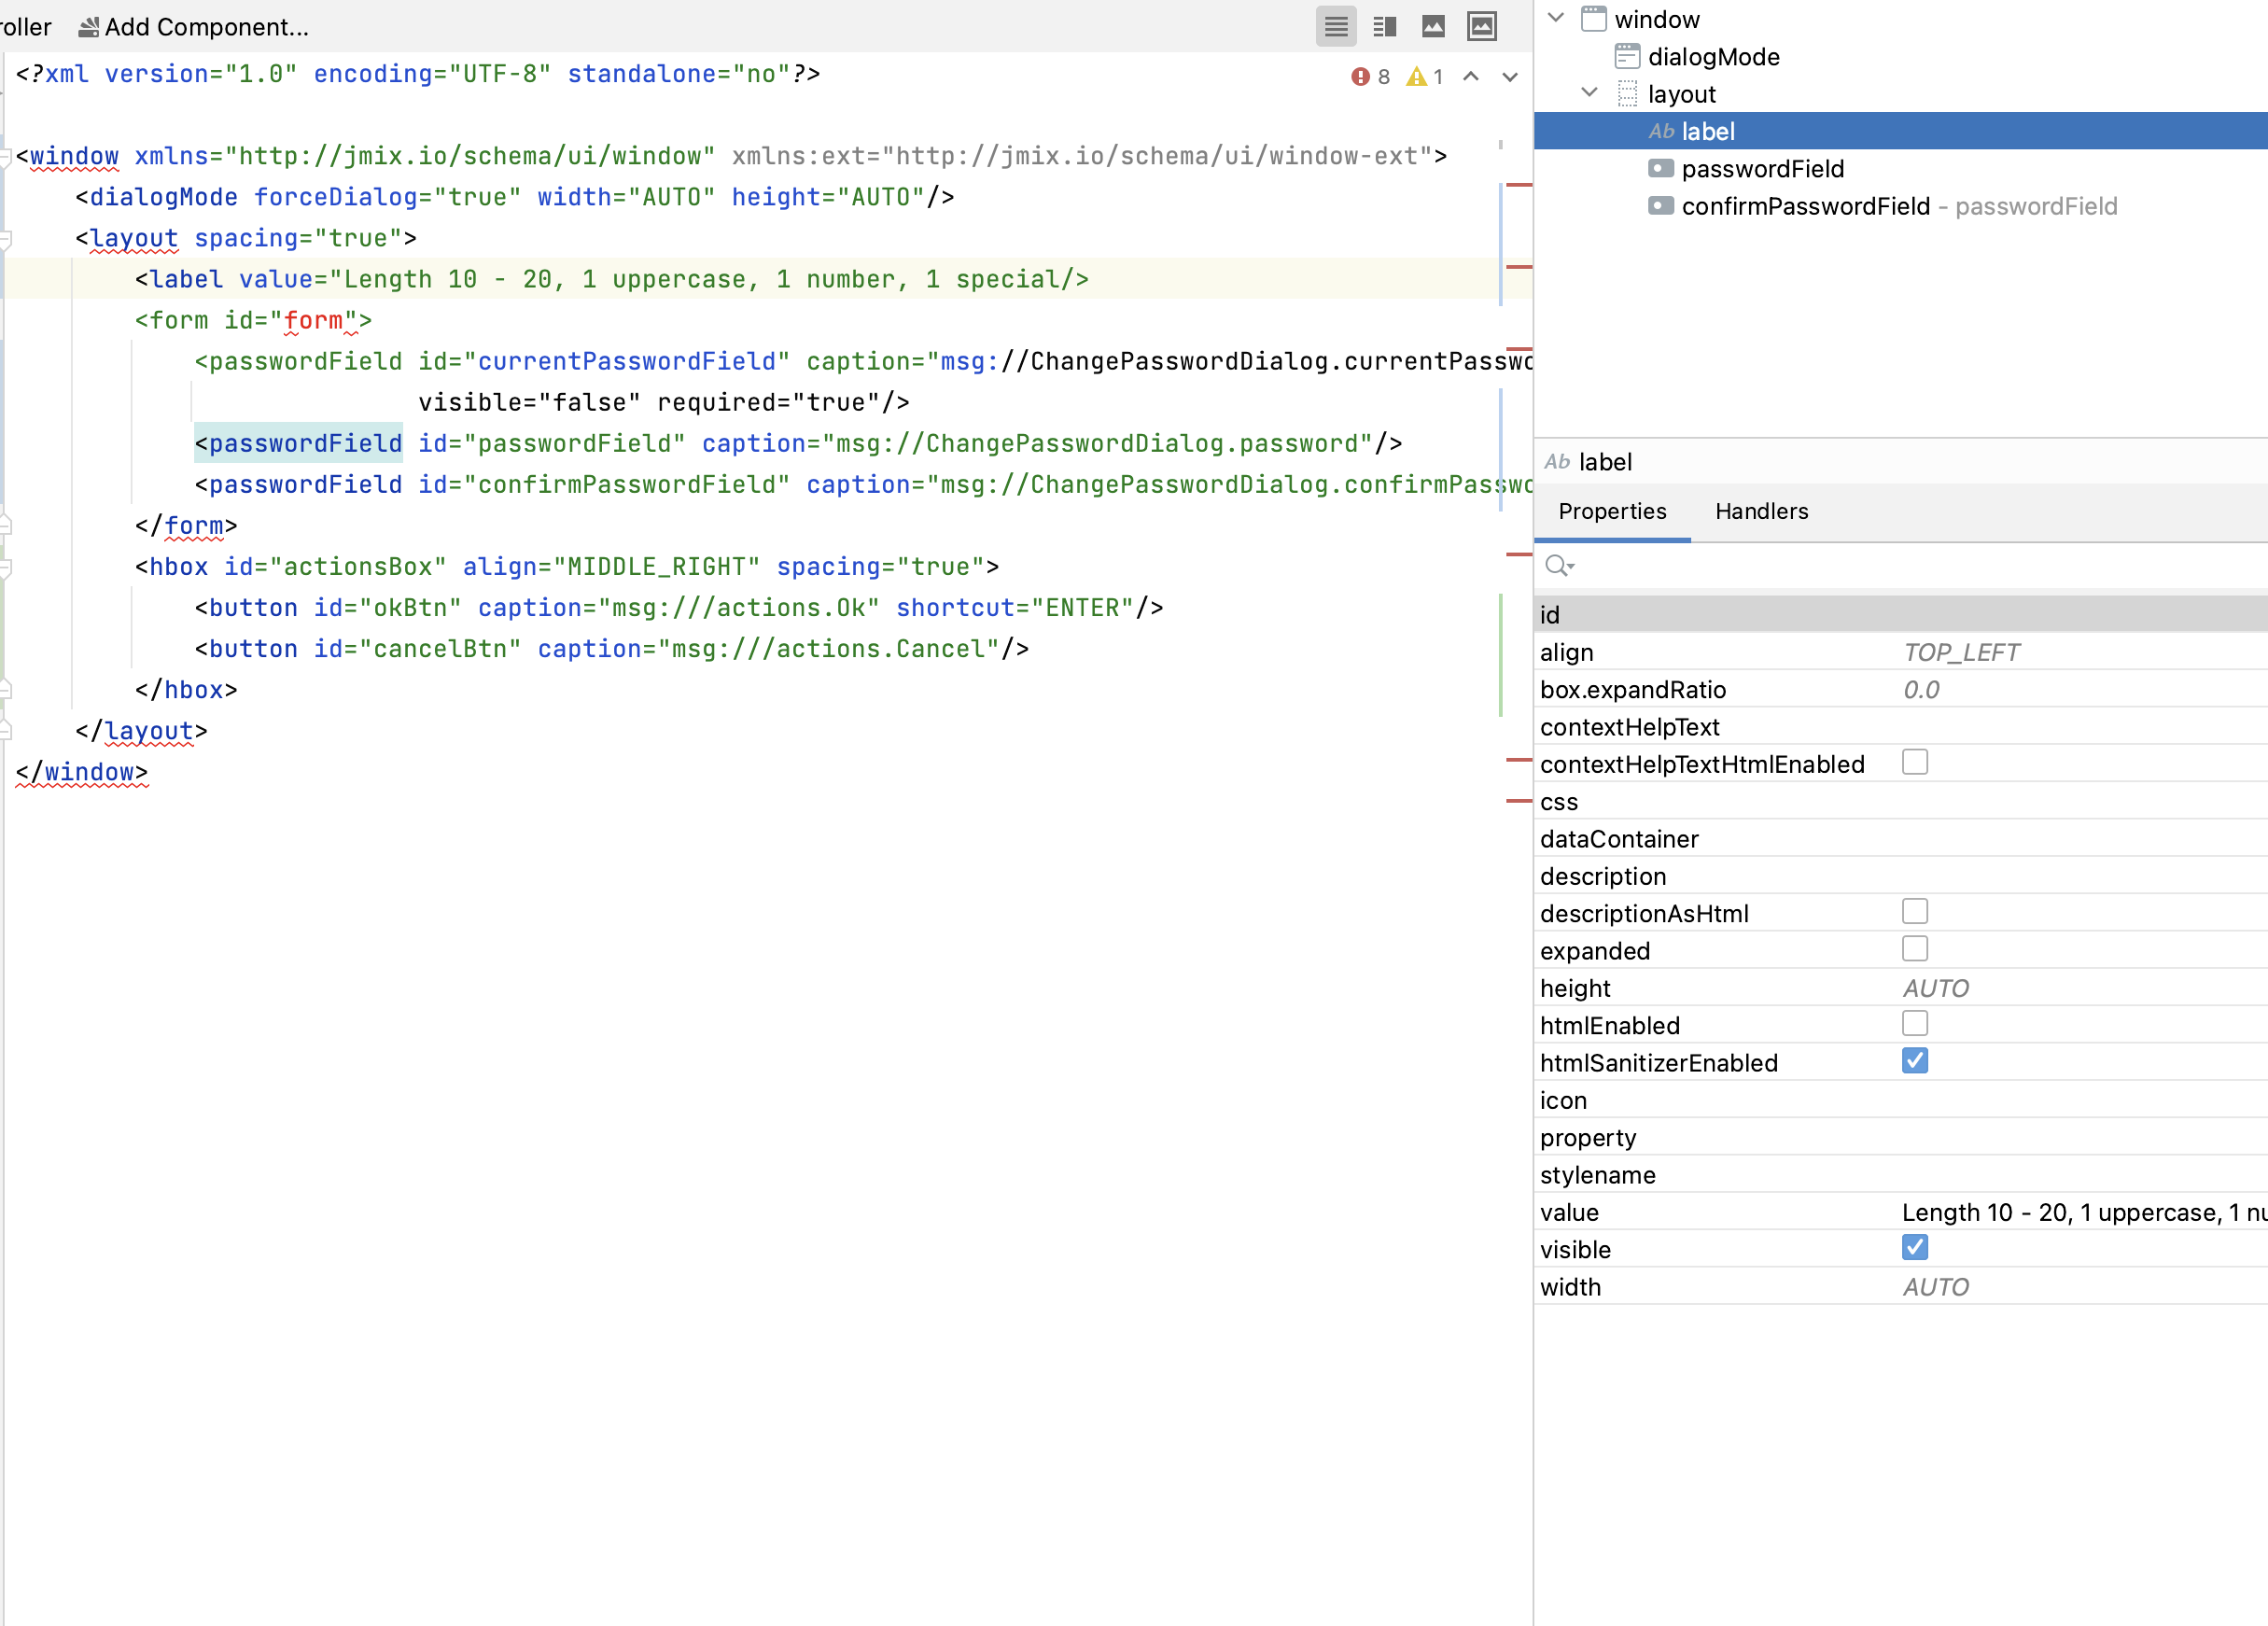Select the dialogMode tree item
This screenshot has height=1626, width=2268.
[1713, 57]
